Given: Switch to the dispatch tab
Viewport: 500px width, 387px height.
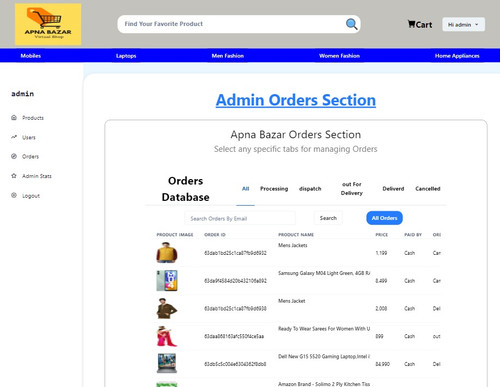Looking at the screenshot, I should click(x=310, y=189).
